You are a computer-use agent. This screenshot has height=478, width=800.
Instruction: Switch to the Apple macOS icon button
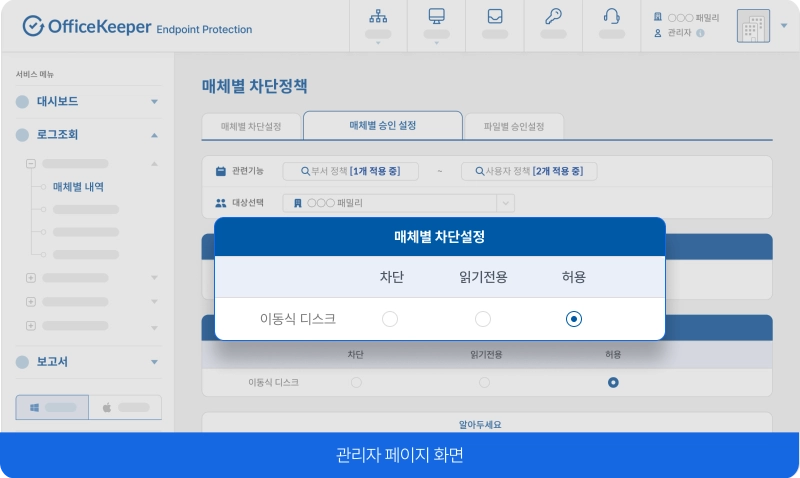tap(125, 408)
